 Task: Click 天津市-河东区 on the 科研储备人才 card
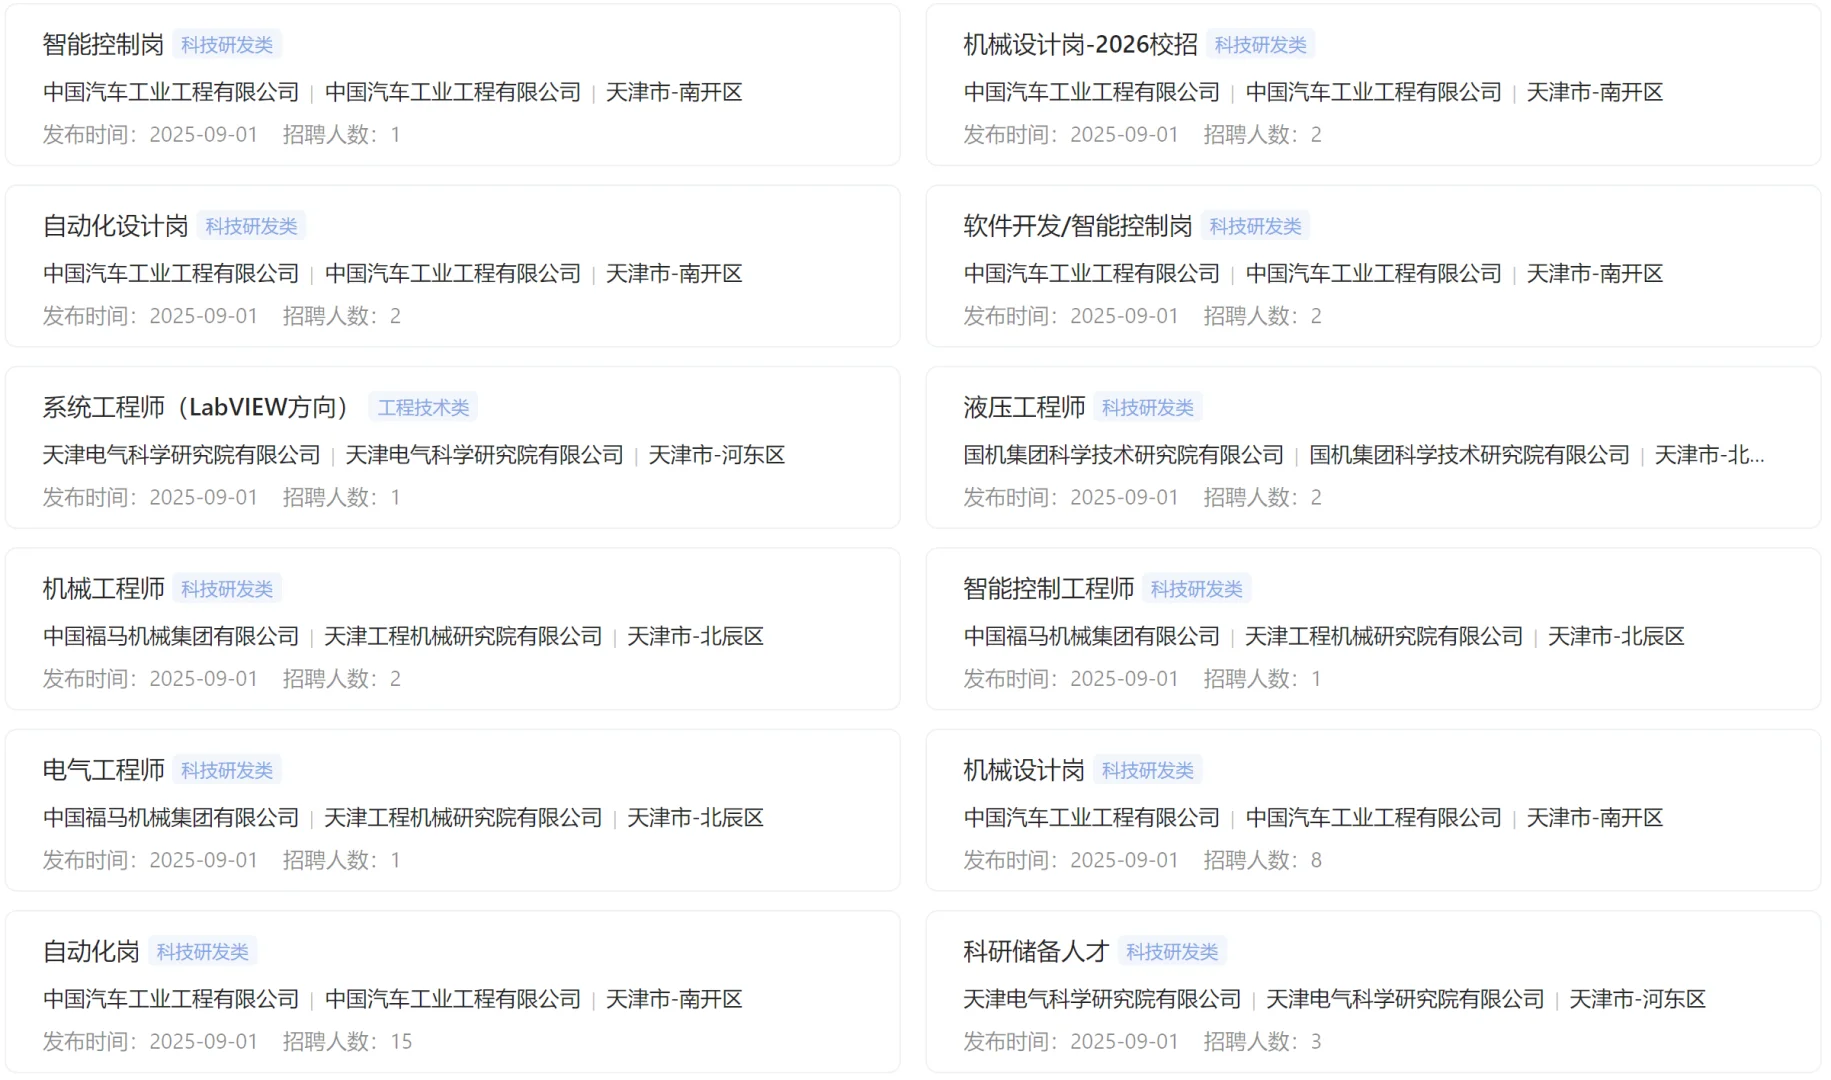pos(1637,999)
